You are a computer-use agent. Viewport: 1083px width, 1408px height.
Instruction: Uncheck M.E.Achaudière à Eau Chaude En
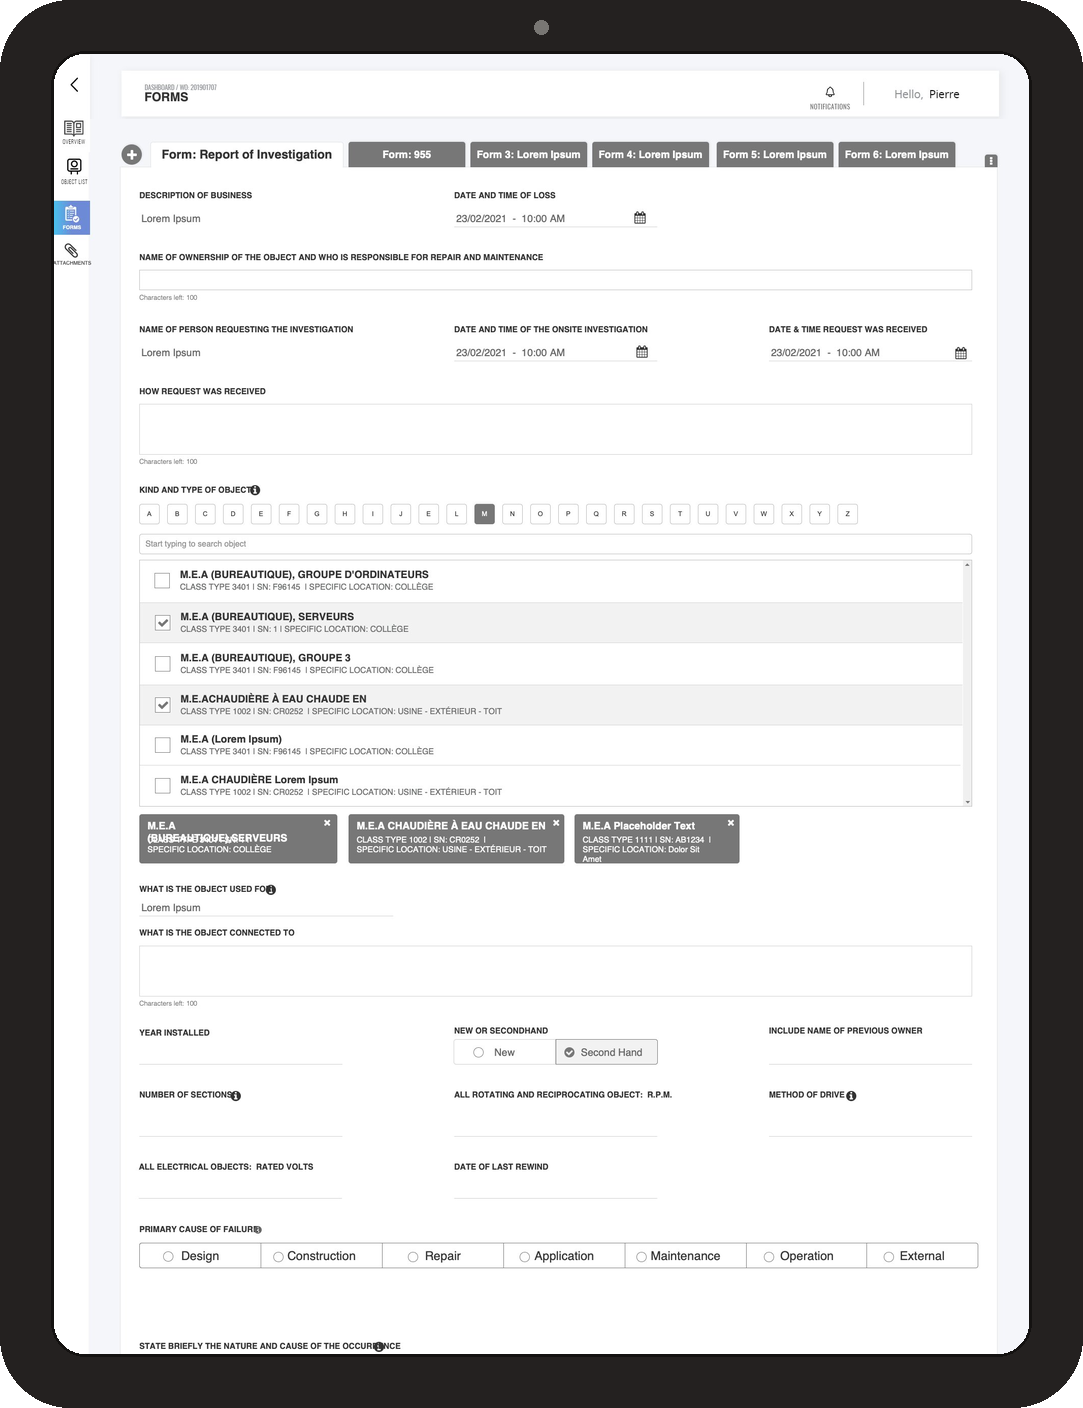click(x=162, y=704)
